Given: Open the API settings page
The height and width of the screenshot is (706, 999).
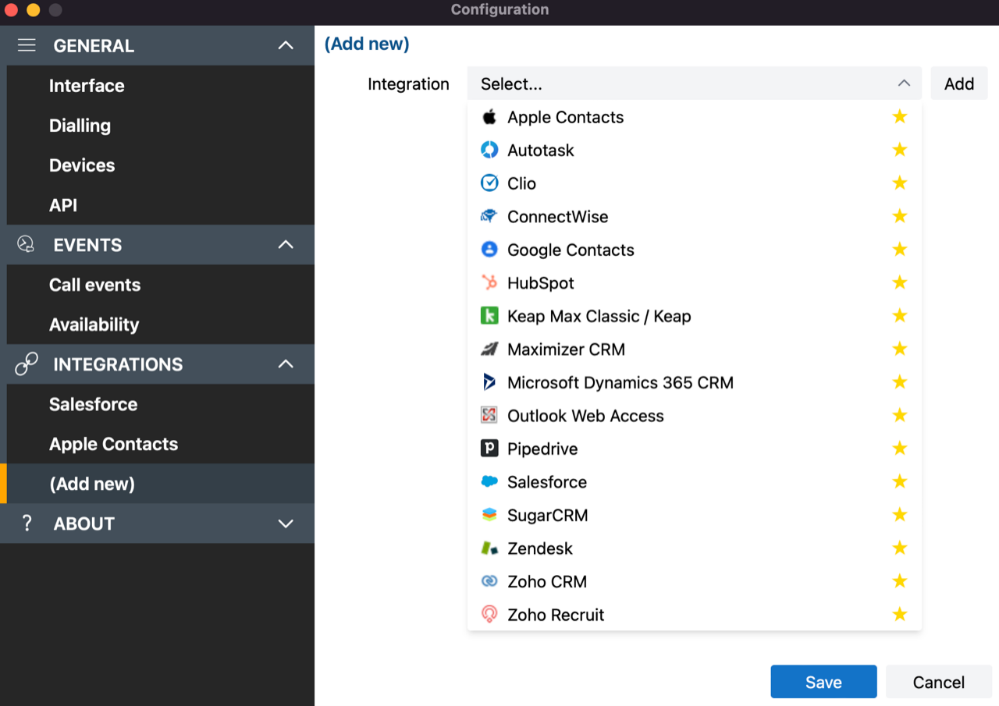Looking at the screenshot, I should 161,205.
